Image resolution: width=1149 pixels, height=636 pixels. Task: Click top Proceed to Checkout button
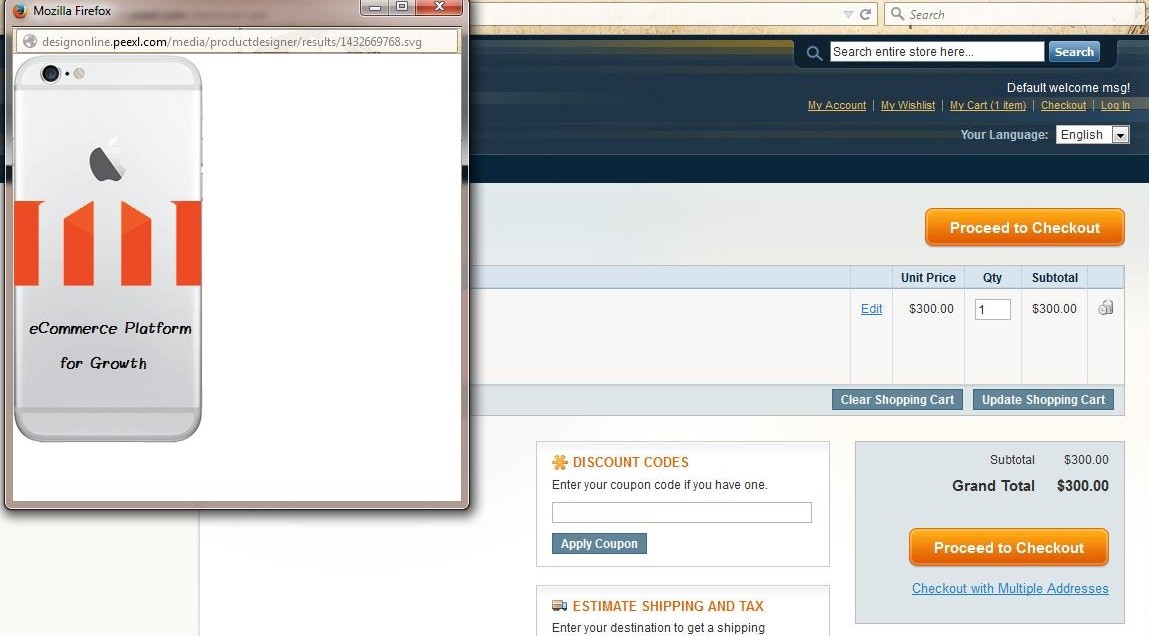[1024, 227]
